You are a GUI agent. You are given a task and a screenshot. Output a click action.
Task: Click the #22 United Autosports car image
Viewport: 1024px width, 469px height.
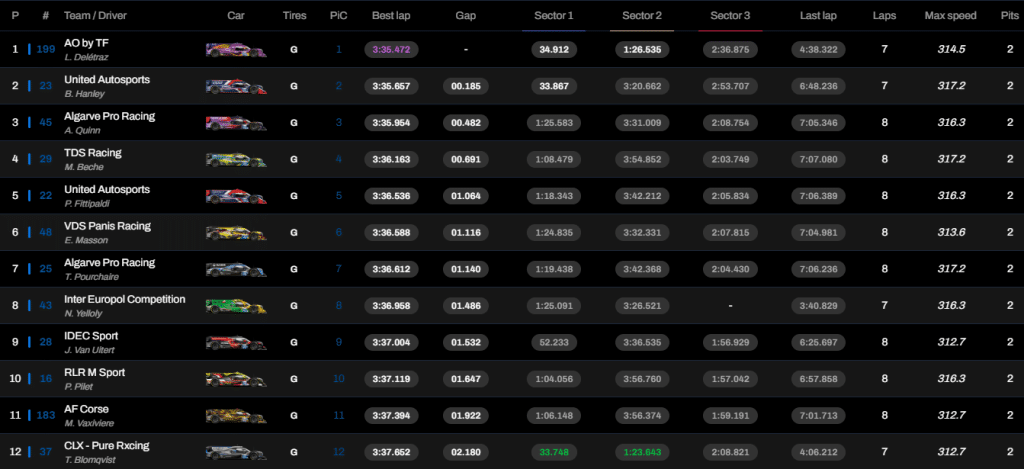coord(236,197)
